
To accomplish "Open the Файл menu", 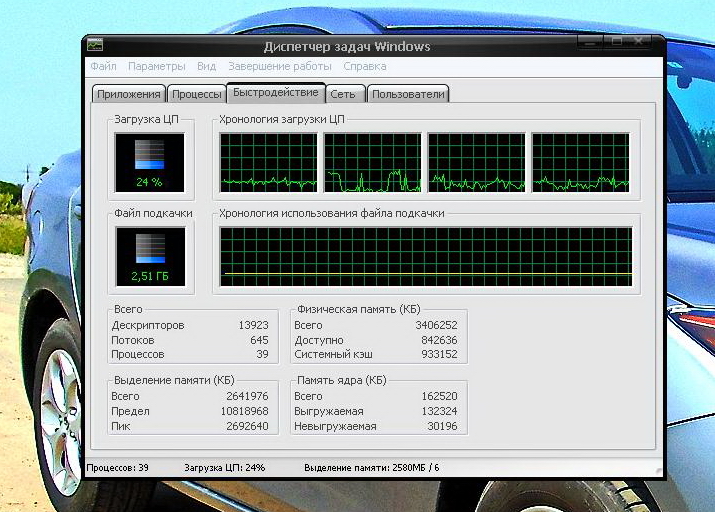I will (103, 67).
